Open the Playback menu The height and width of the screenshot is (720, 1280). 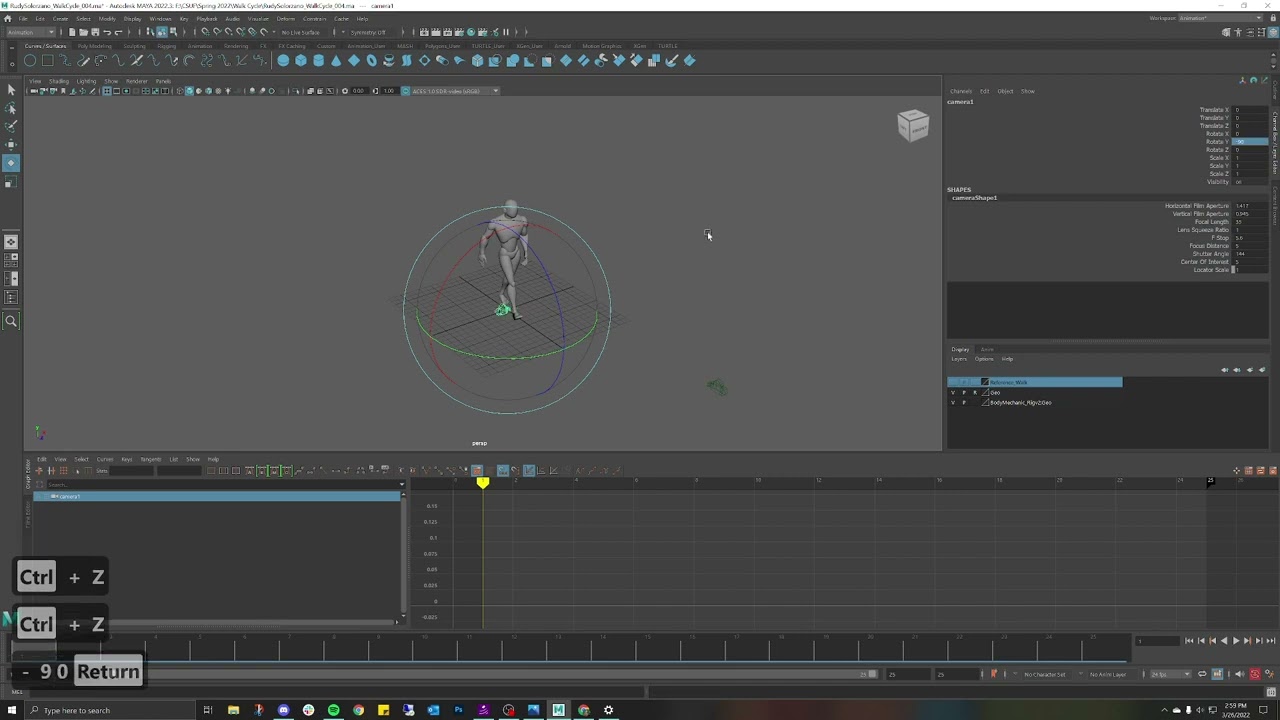pyautogui.click(x=207, y=19)
